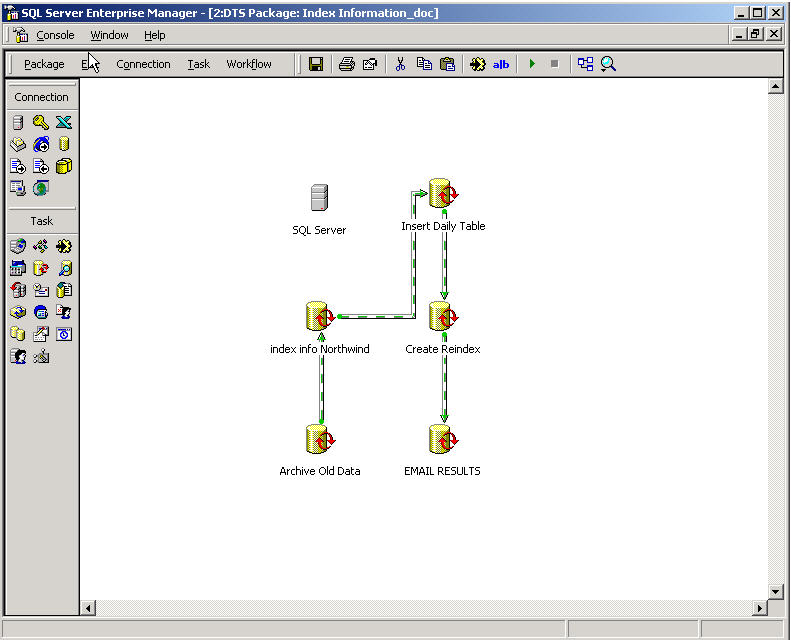The height and width of the screenshot is (640, 791).
Task: Add a Bulk Insert task
Action: click(x=64, y=290)
